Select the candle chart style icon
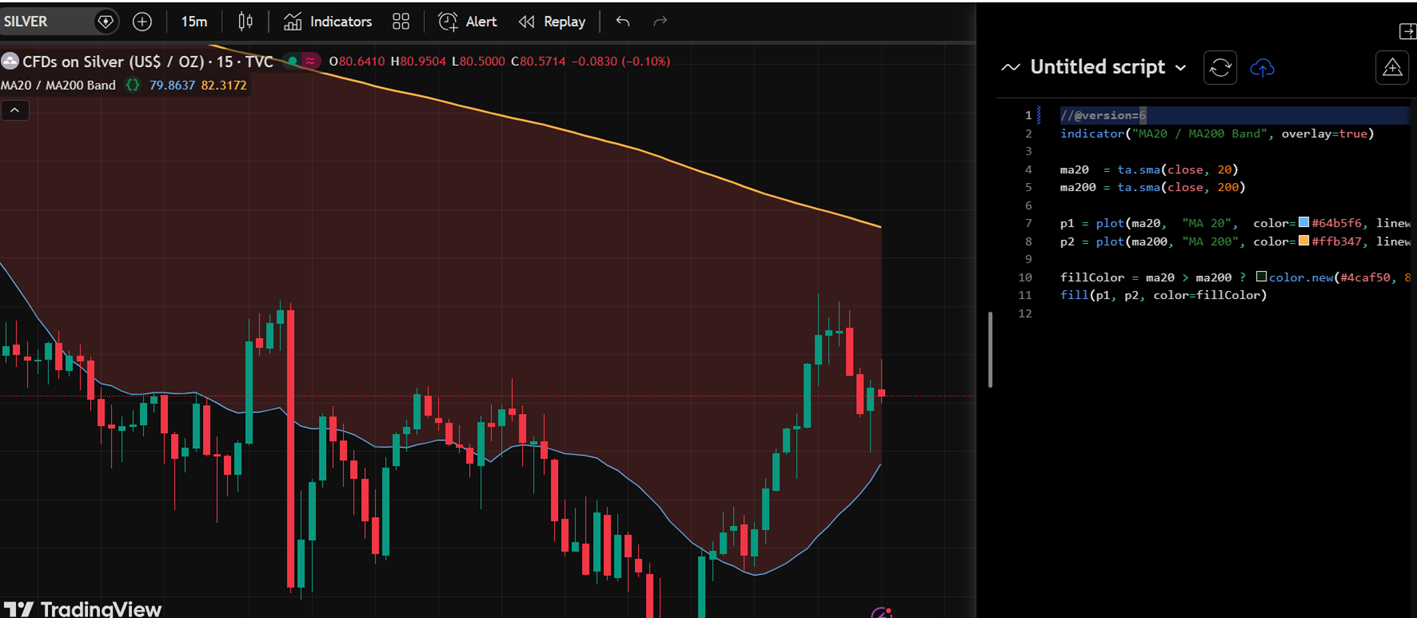Screen dimensions: 1417x618 pyautogui.click(x=245, y=21)
